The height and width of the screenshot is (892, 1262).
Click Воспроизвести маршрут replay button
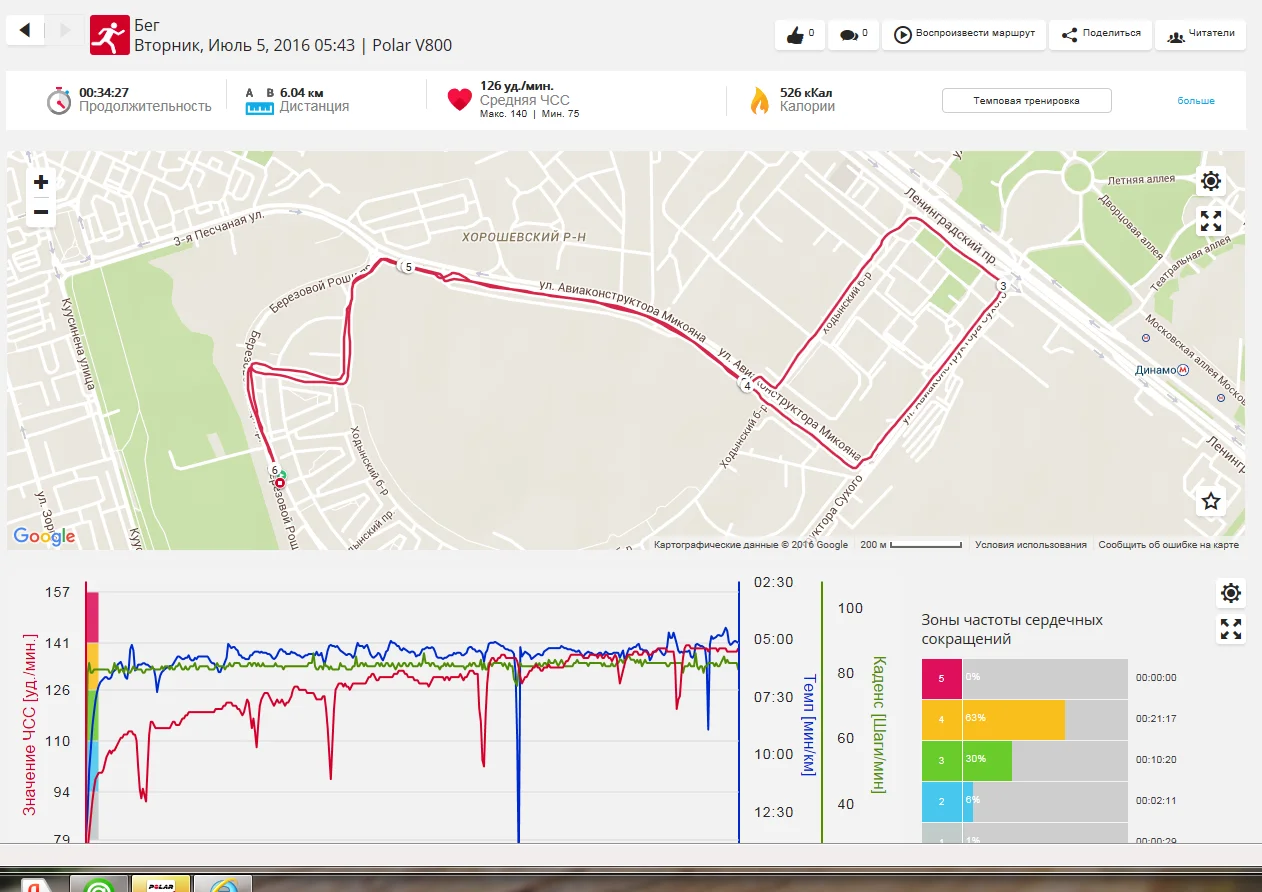965,34
